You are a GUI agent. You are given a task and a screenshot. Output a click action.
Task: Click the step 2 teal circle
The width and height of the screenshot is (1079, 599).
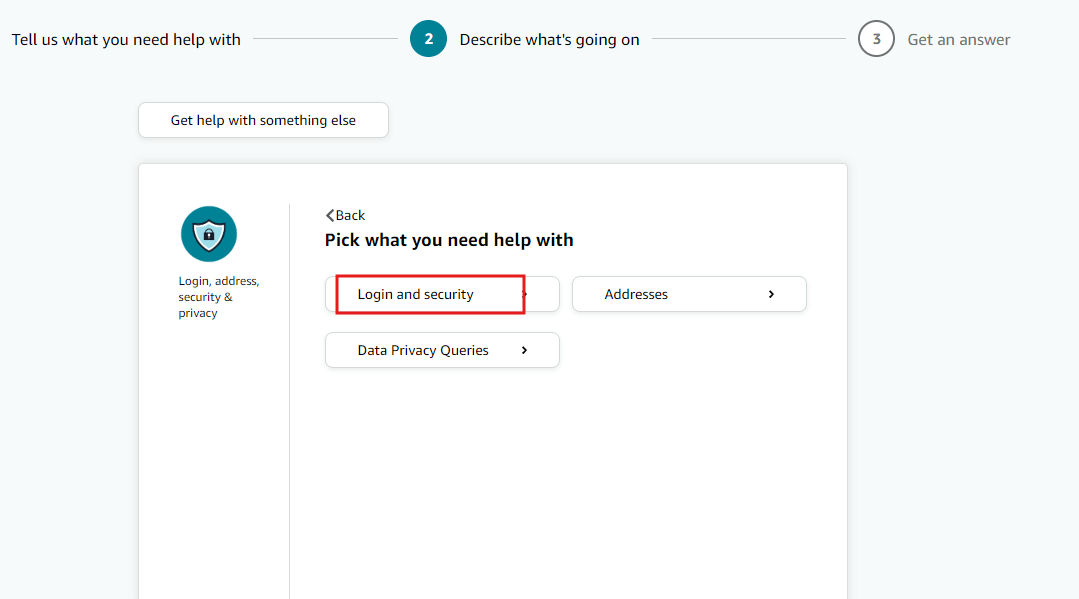pyautogui.click(x=428, y=39)
